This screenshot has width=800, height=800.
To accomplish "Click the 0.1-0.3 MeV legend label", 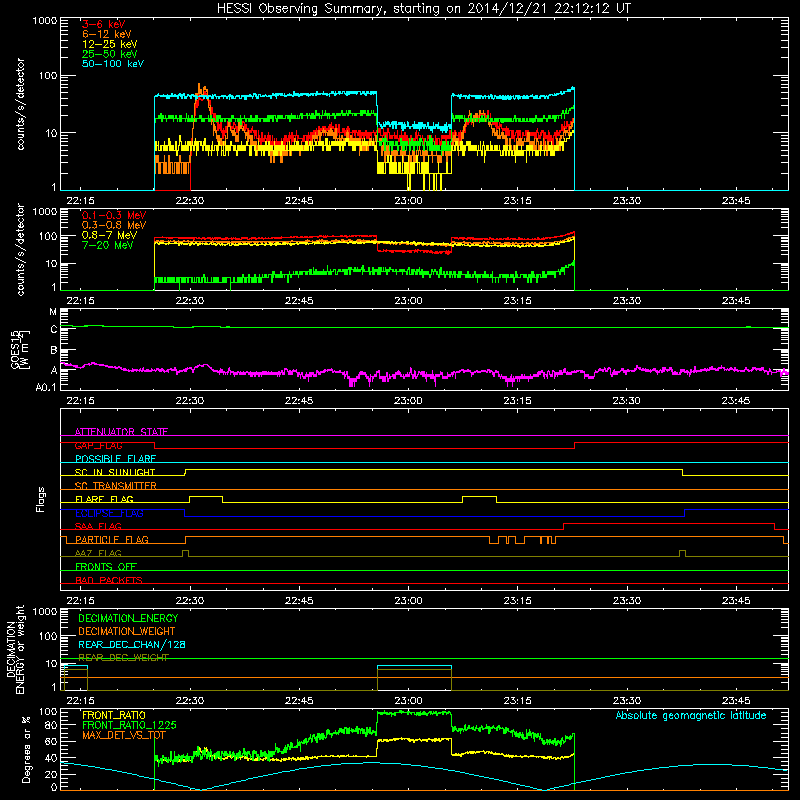I will pyautogui.click(x=114, y=215).
